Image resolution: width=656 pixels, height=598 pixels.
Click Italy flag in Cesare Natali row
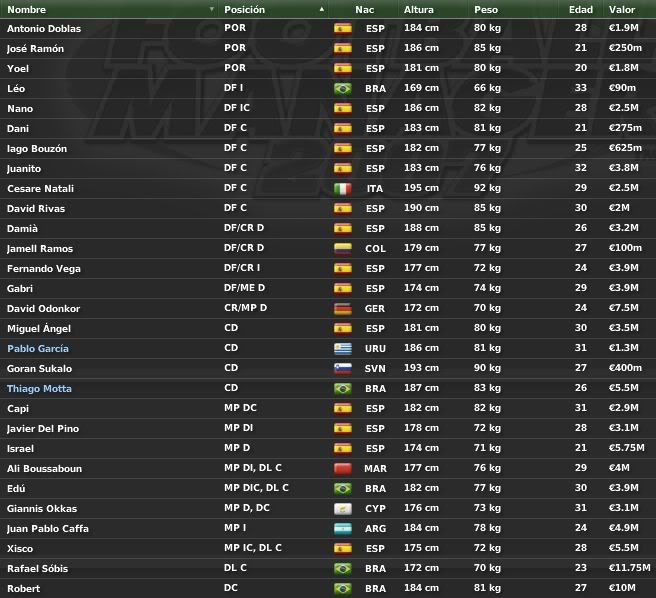[x=343, y=188]
